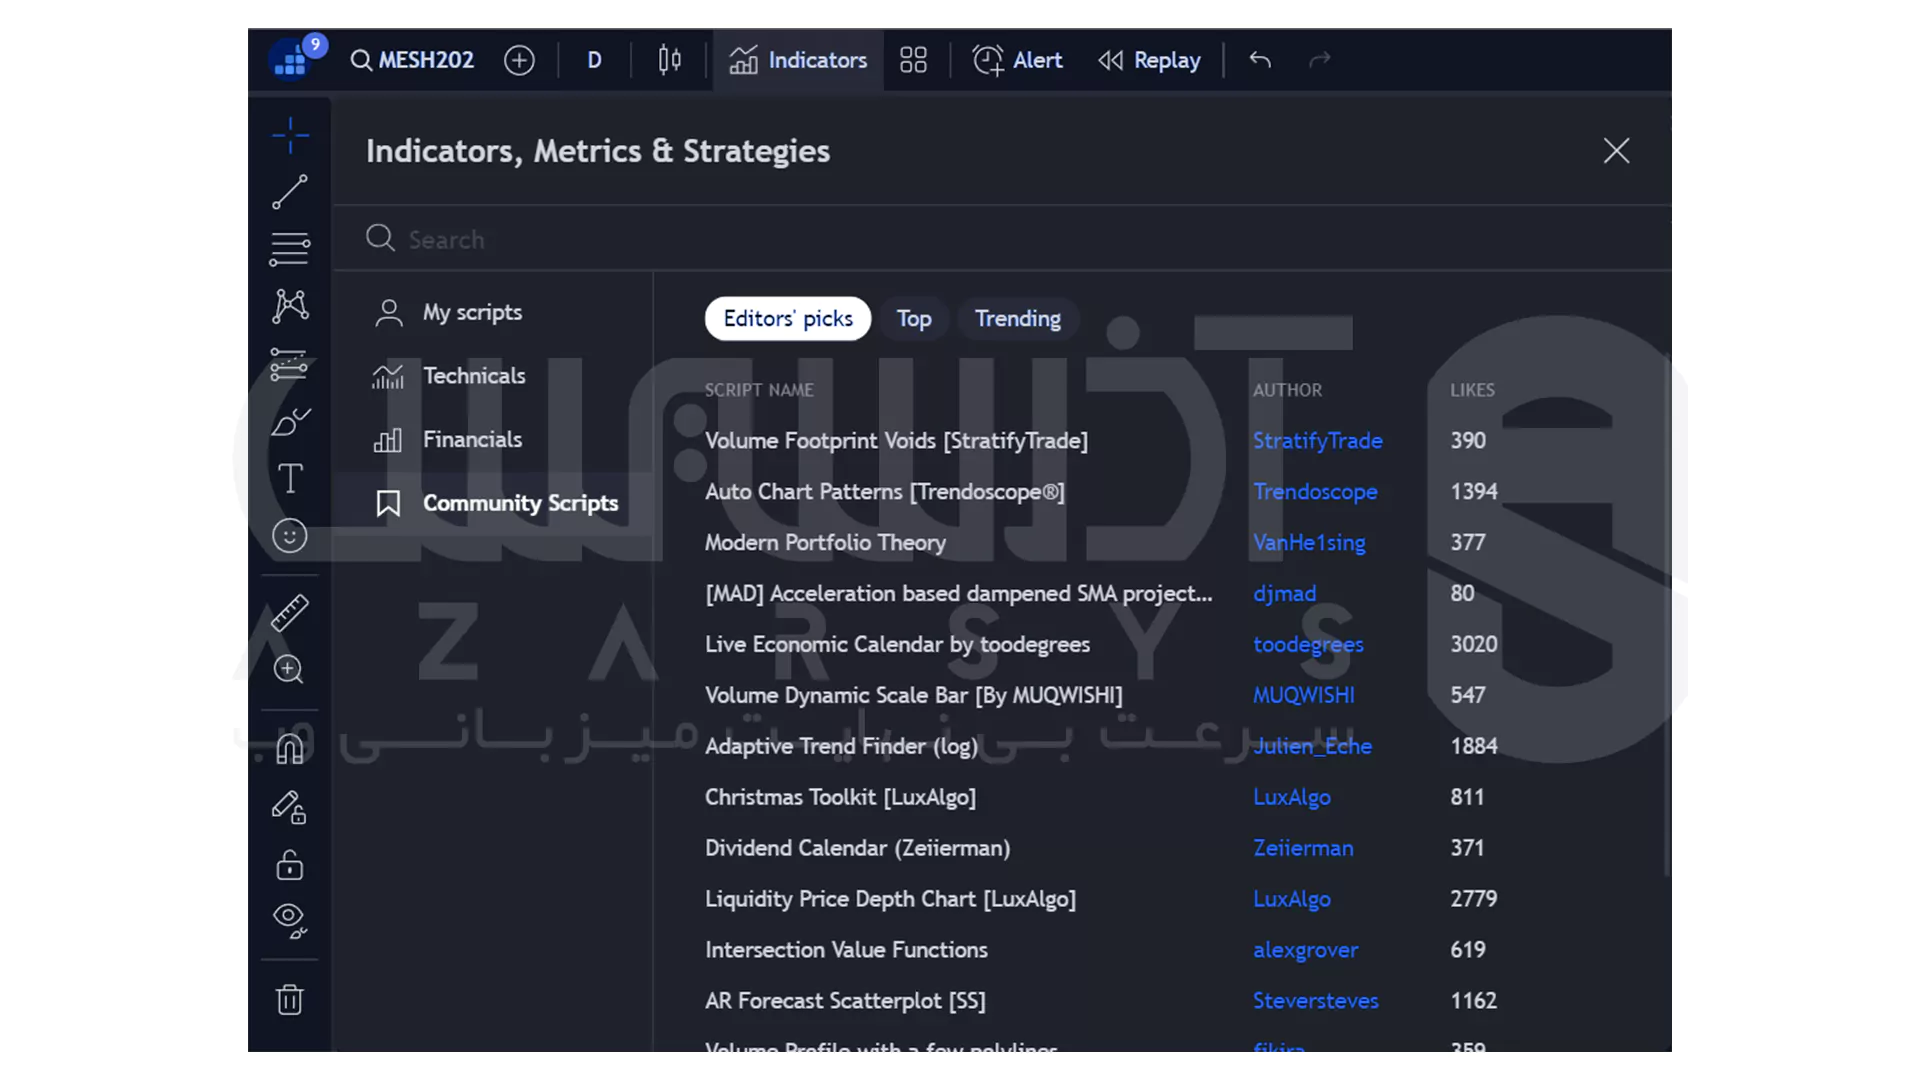1920x1080 pixels.
Task: Open author VanHe1sing profile link
Action: click(1309, 543)
